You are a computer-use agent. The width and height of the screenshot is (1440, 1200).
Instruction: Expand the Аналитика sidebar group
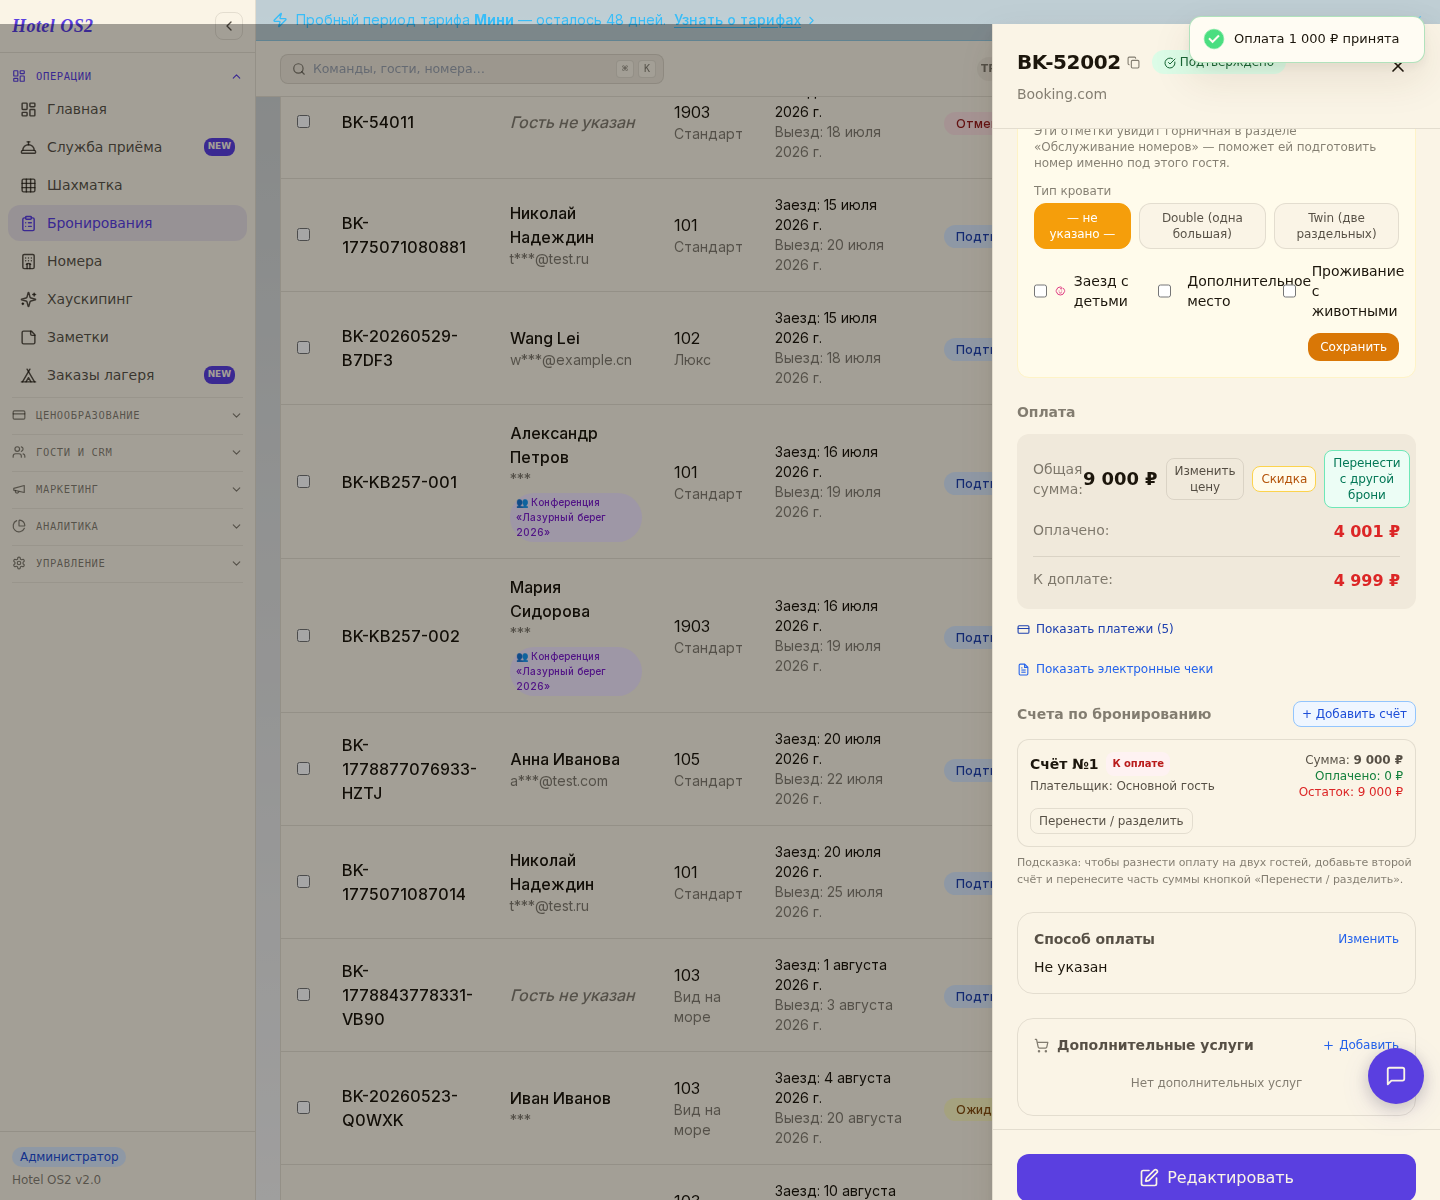coord(127,526)
